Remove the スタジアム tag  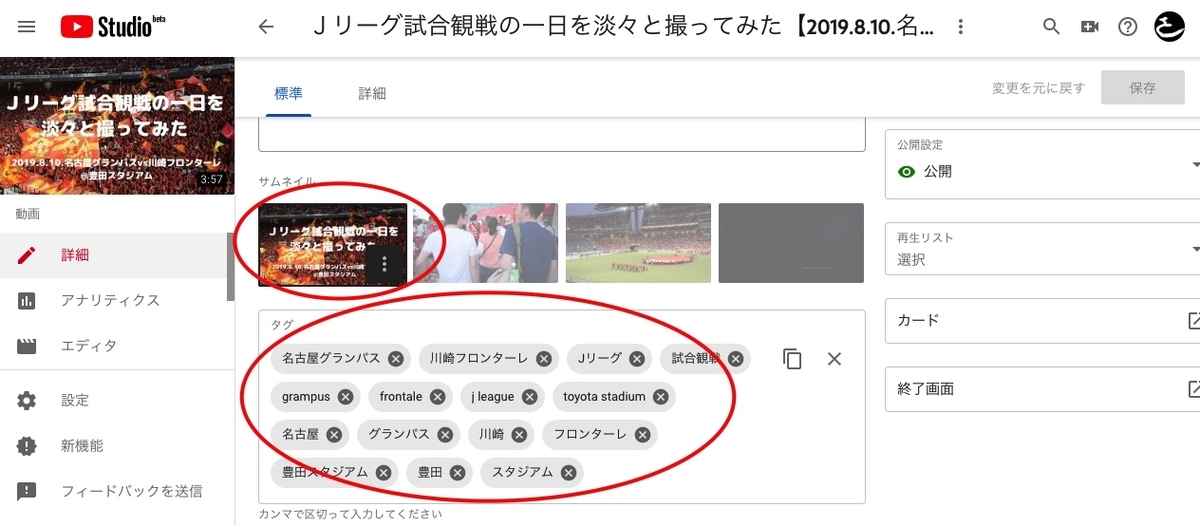click(568, 473)
